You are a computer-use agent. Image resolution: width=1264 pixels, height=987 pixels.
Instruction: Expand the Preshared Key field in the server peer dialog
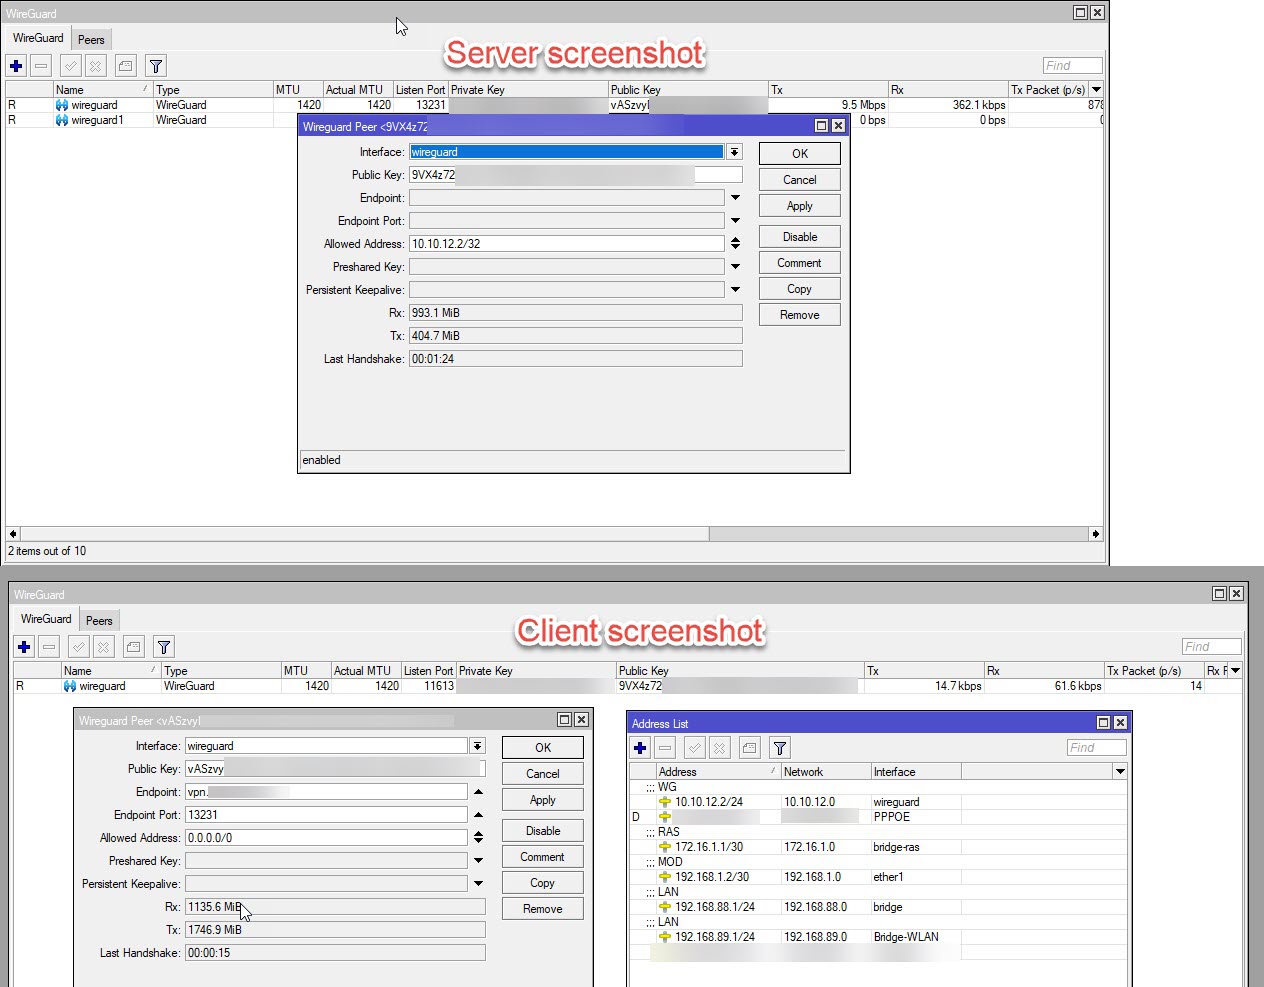(735, 267)
